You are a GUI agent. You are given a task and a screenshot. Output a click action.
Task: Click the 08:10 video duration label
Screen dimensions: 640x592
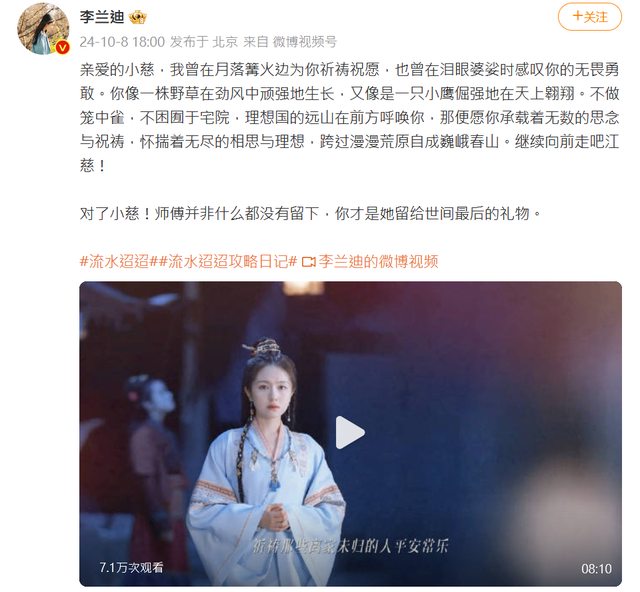click(x=596, y=568)
